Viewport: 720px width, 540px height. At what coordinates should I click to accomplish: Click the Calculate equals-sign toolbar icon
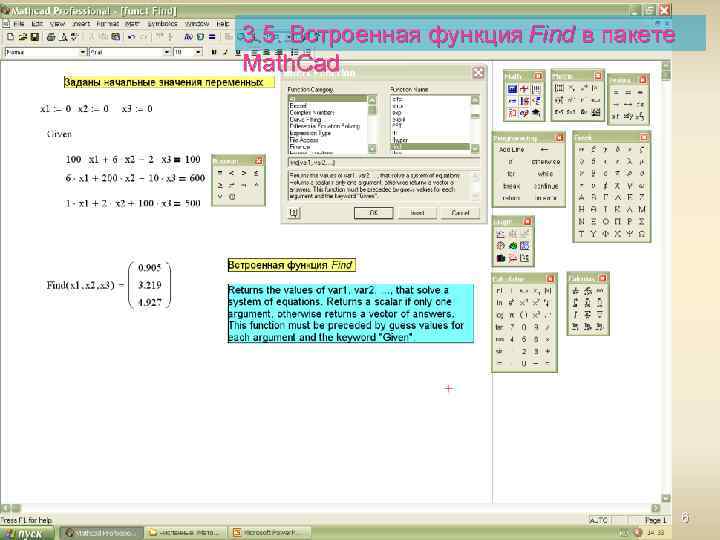tap(212, 37)
